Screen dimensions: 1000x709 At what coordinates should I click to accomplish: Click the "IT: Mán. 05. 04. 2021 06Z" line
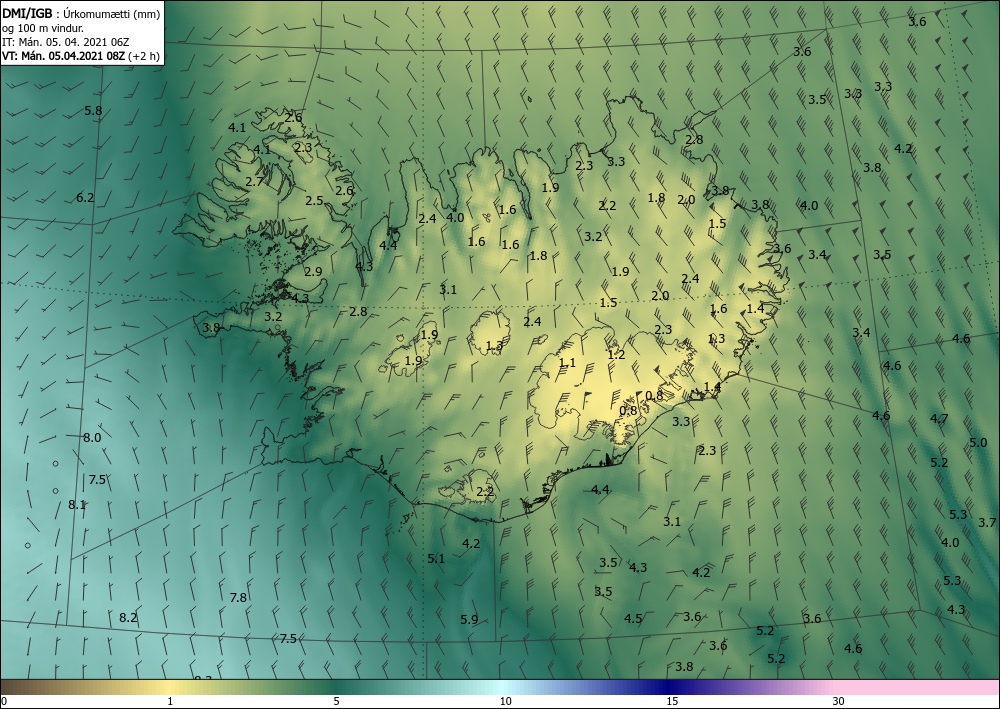66,42
